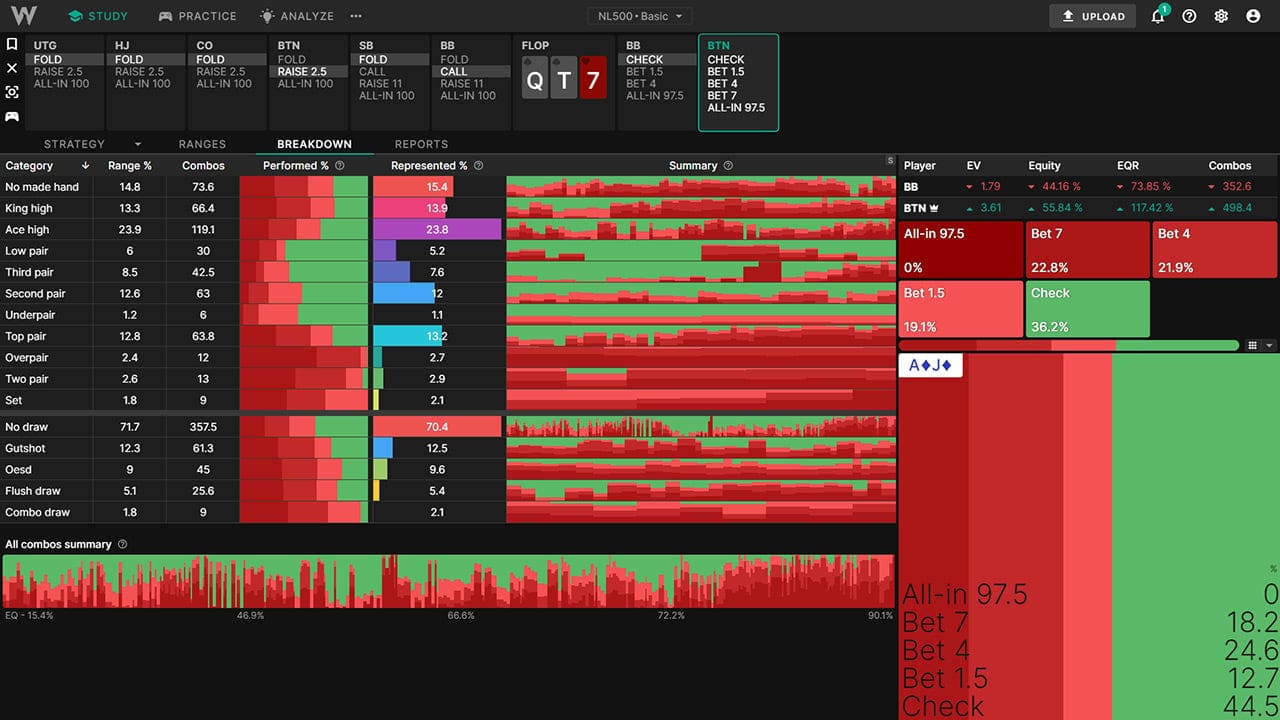Click the overall strategy frequency bar
Image resolution: width=1280 pixels, height=720 pixels.
[1069, 346]
